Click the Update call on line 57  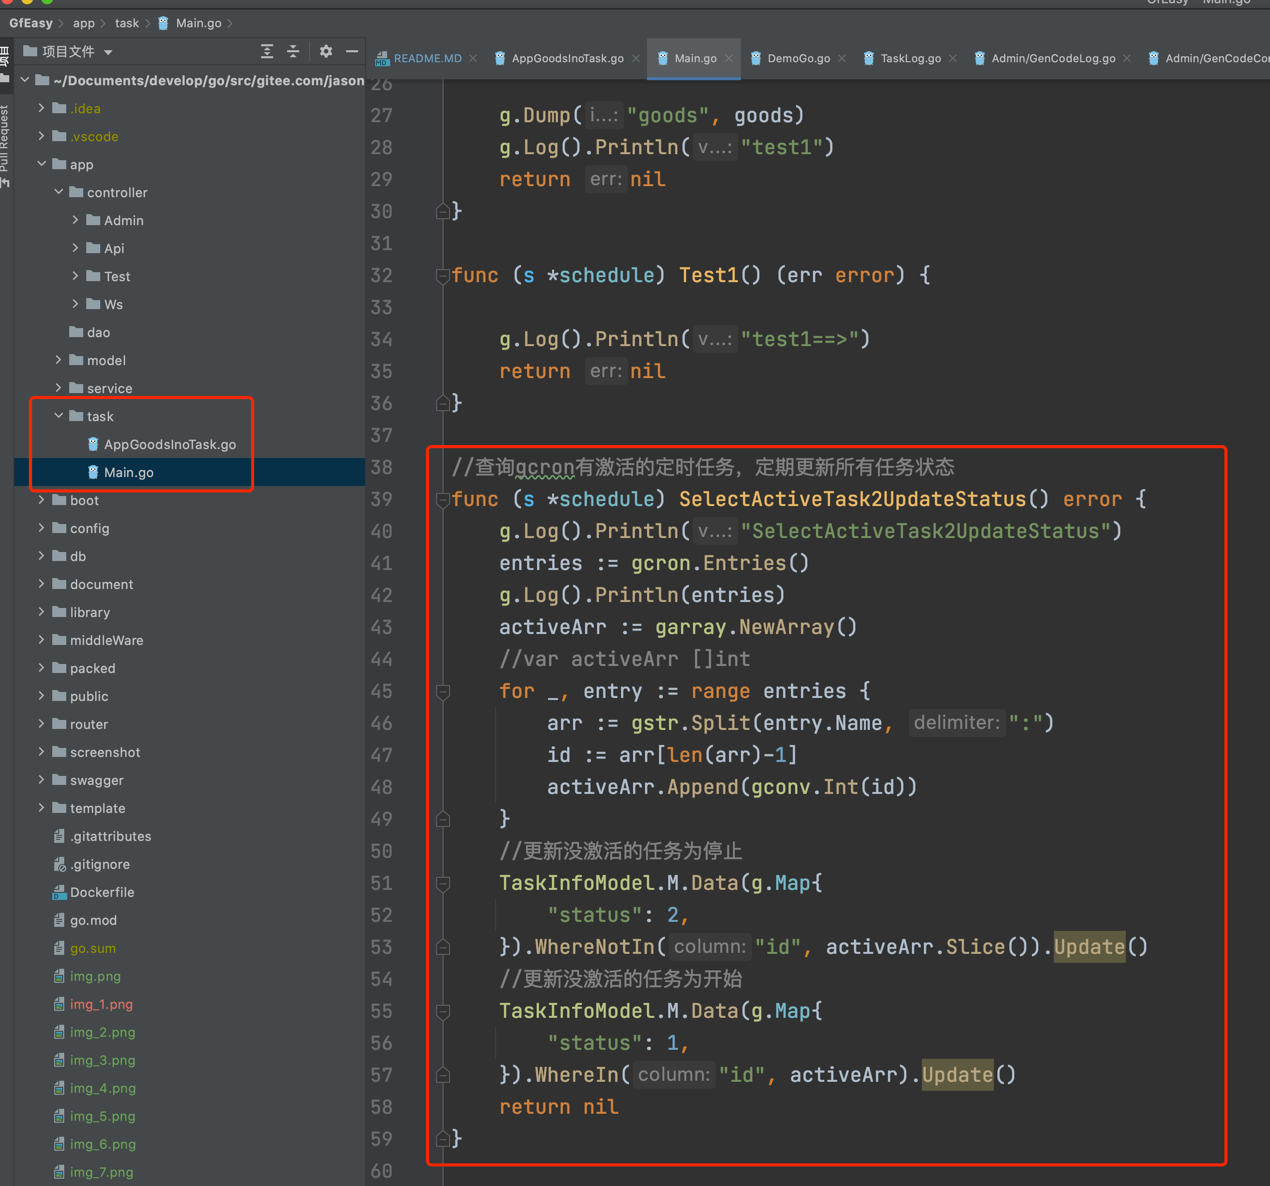click(957, 1075)
